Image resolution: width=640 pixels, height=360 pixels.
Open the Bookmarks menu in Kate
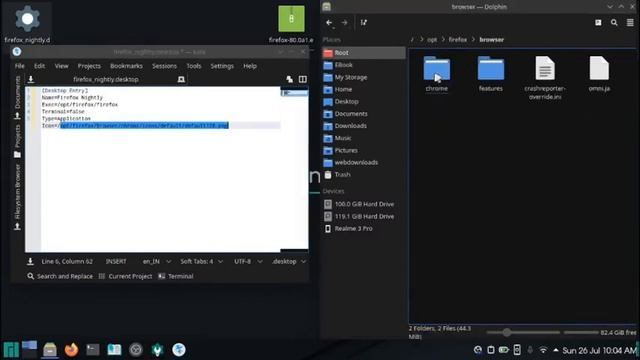(x=126, y=66)
